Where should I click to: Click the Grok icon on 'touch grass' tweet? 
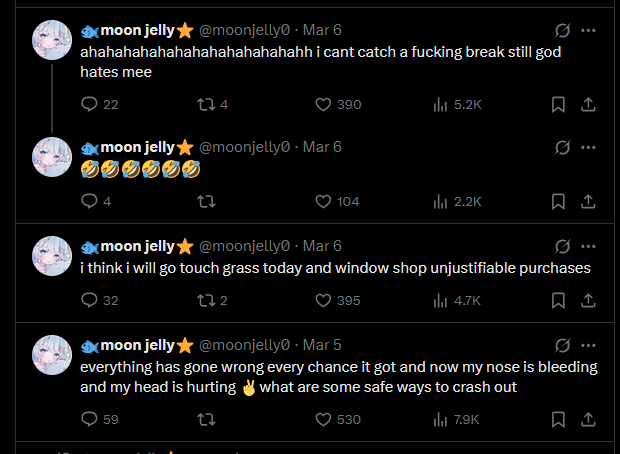click(x=562, y=246)
